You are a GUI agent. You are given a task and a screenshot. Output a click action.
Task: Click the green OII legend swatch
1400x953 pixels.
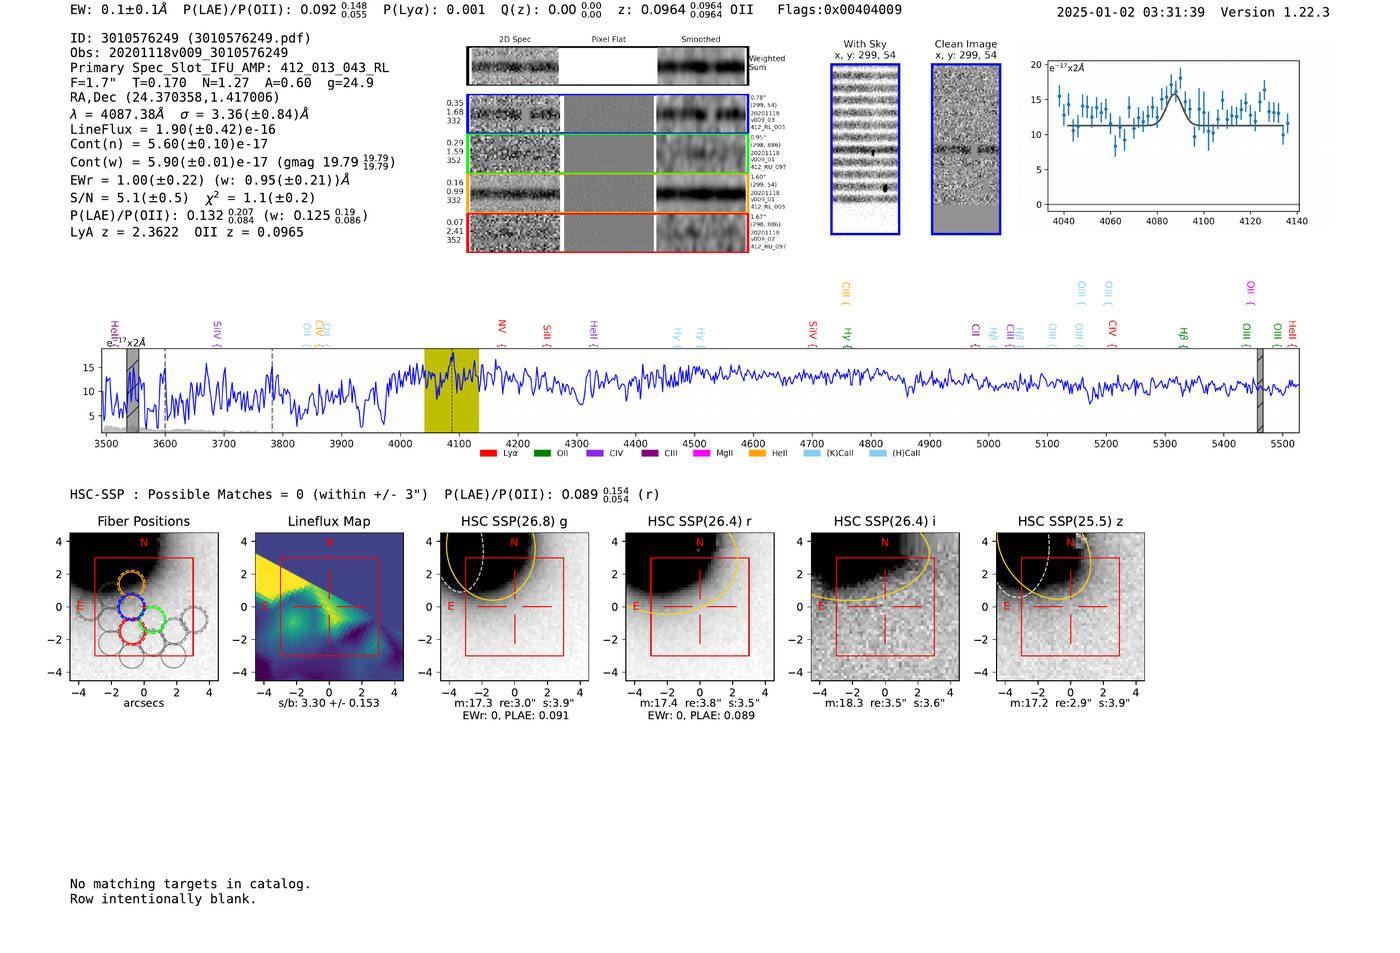pos(542,453)
